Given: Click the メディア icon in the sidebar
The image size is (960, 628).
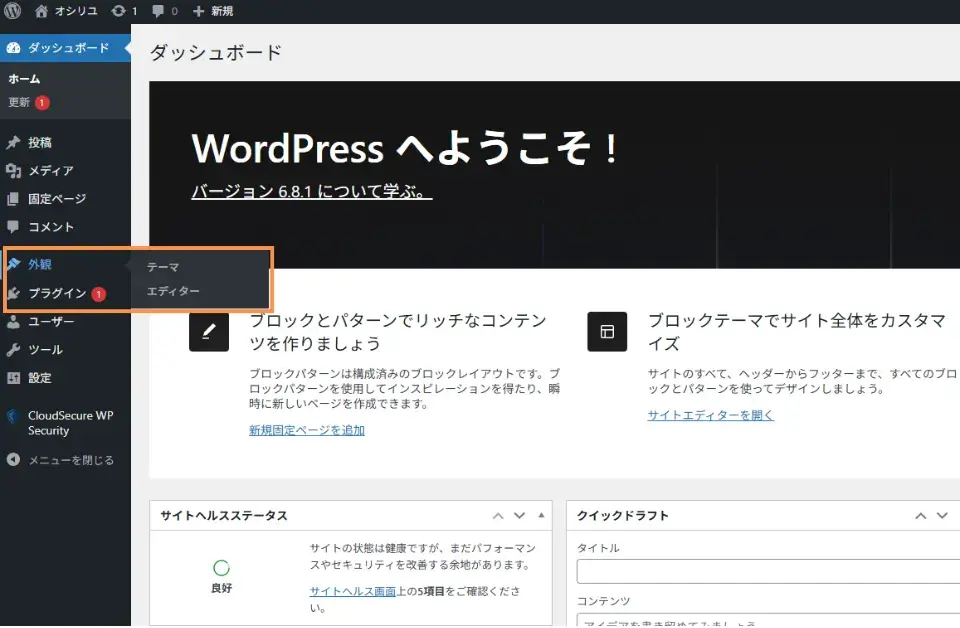Looking at the screenshot, I should (13, 171).
